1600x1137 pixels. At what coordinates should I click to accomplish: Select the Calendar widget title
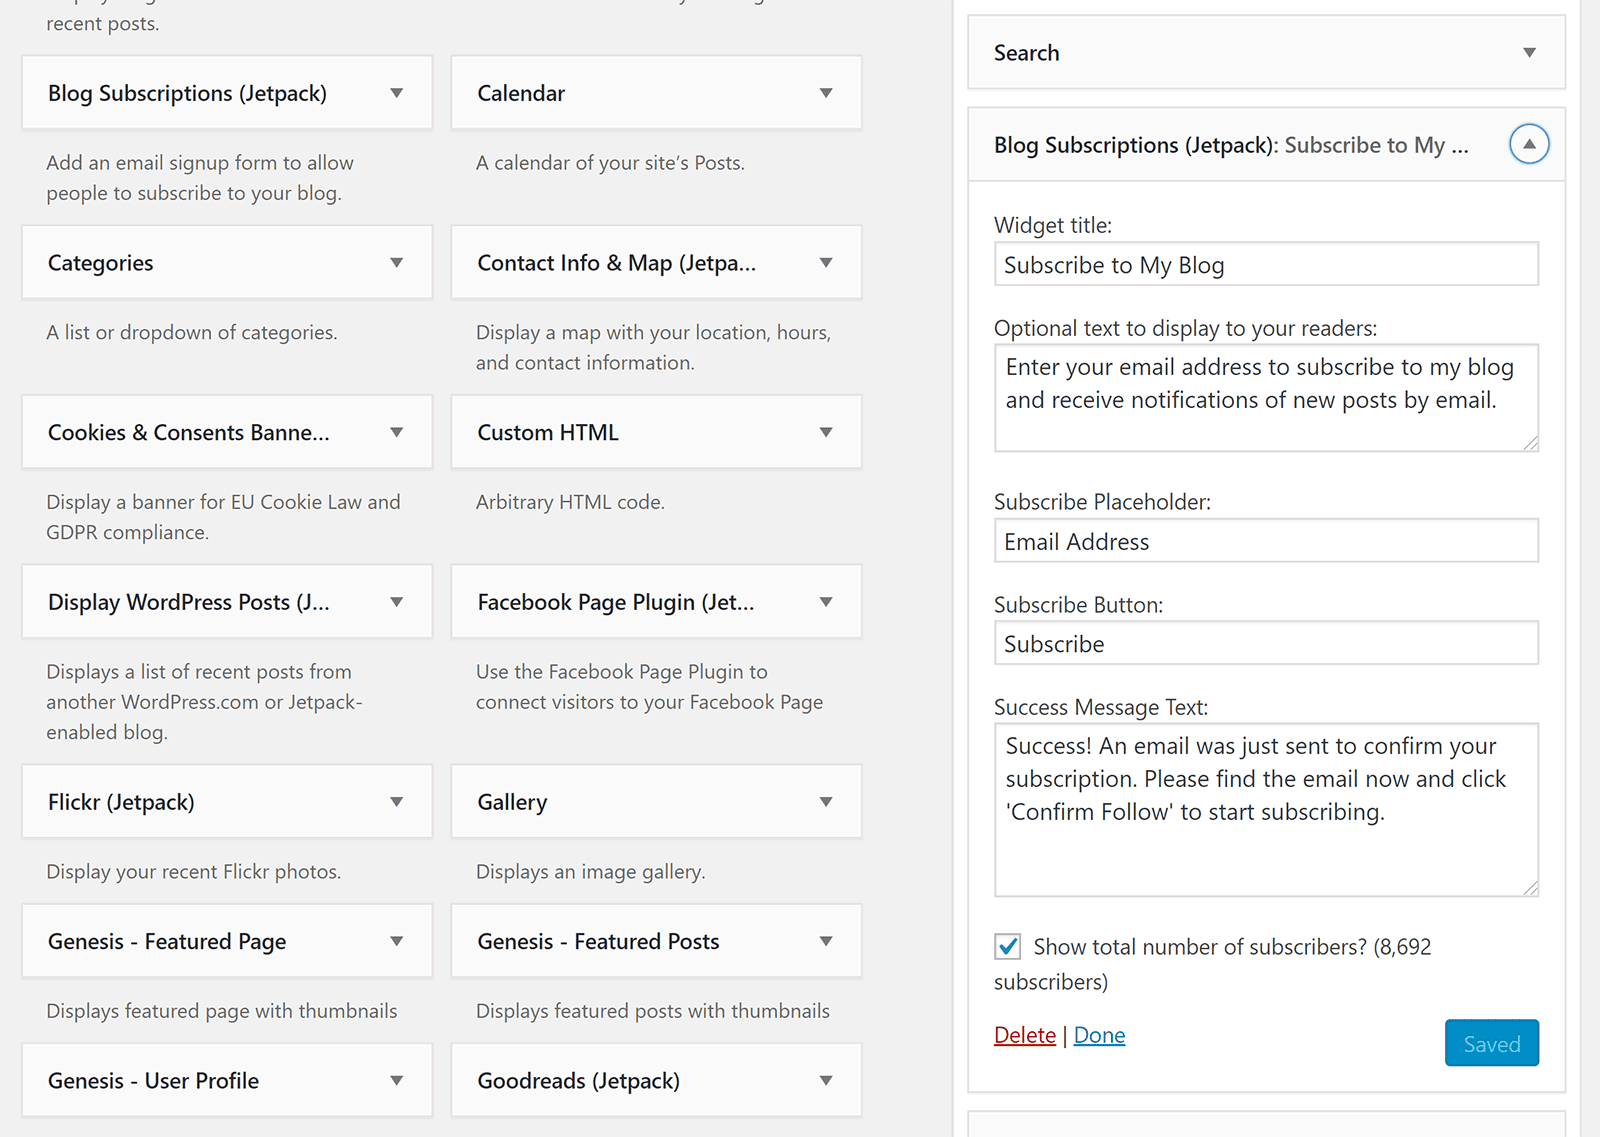click(x=521, y=93)
